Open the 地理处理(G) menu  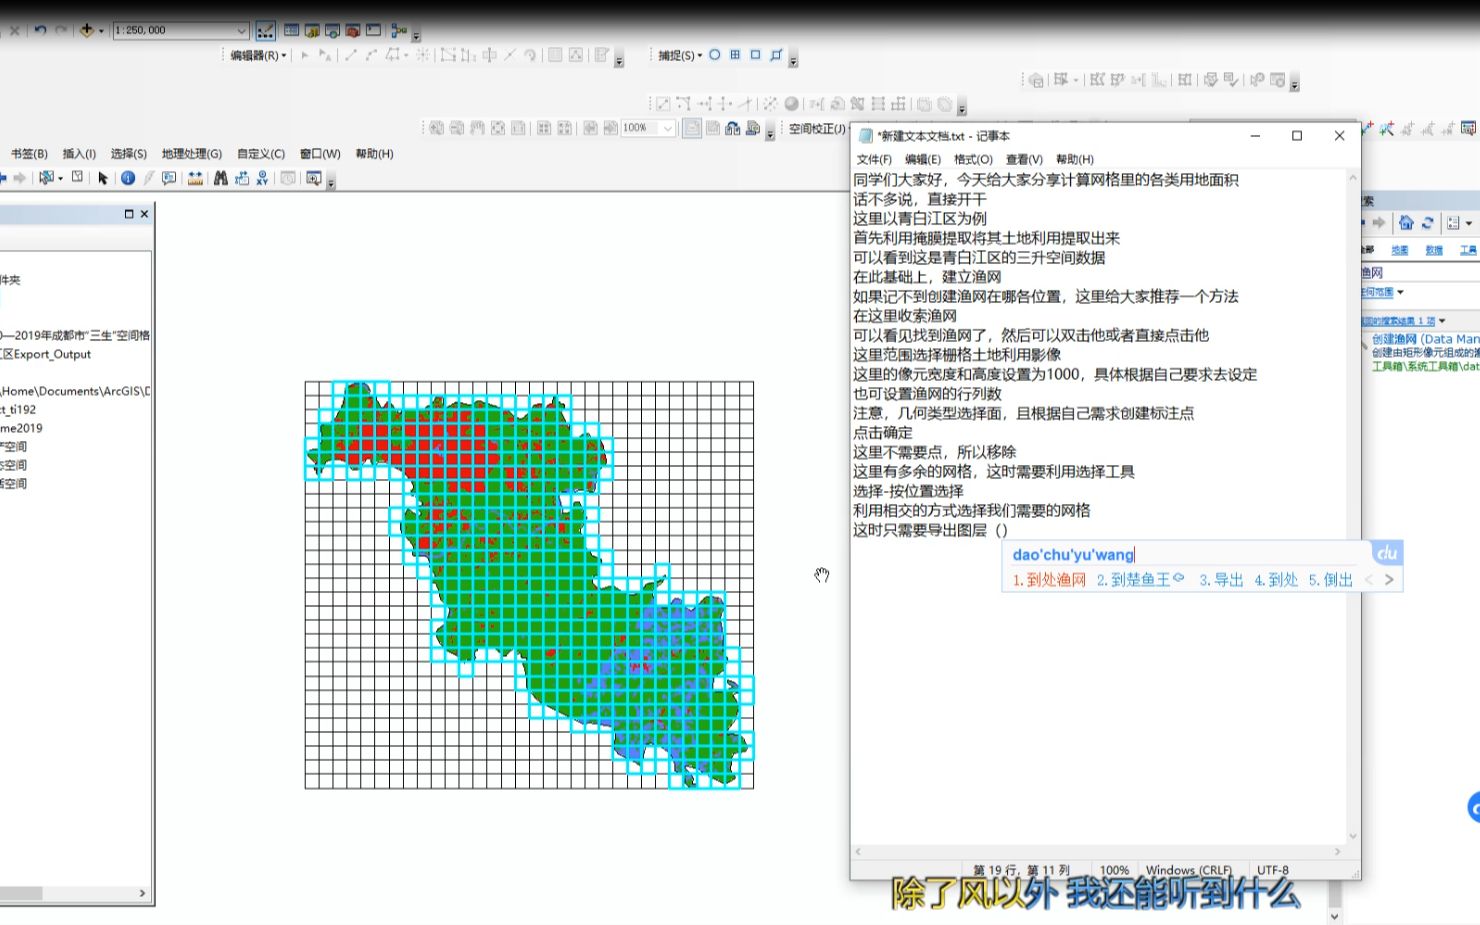[192, 153]
